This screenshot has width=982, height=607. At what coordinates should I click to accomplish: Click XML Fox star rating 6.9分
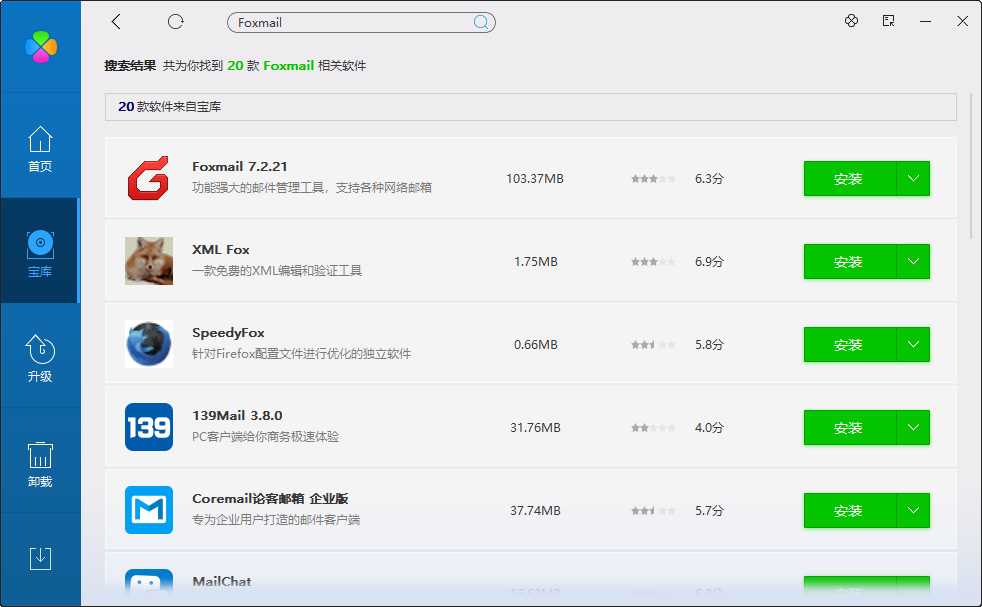coord(653,262)
